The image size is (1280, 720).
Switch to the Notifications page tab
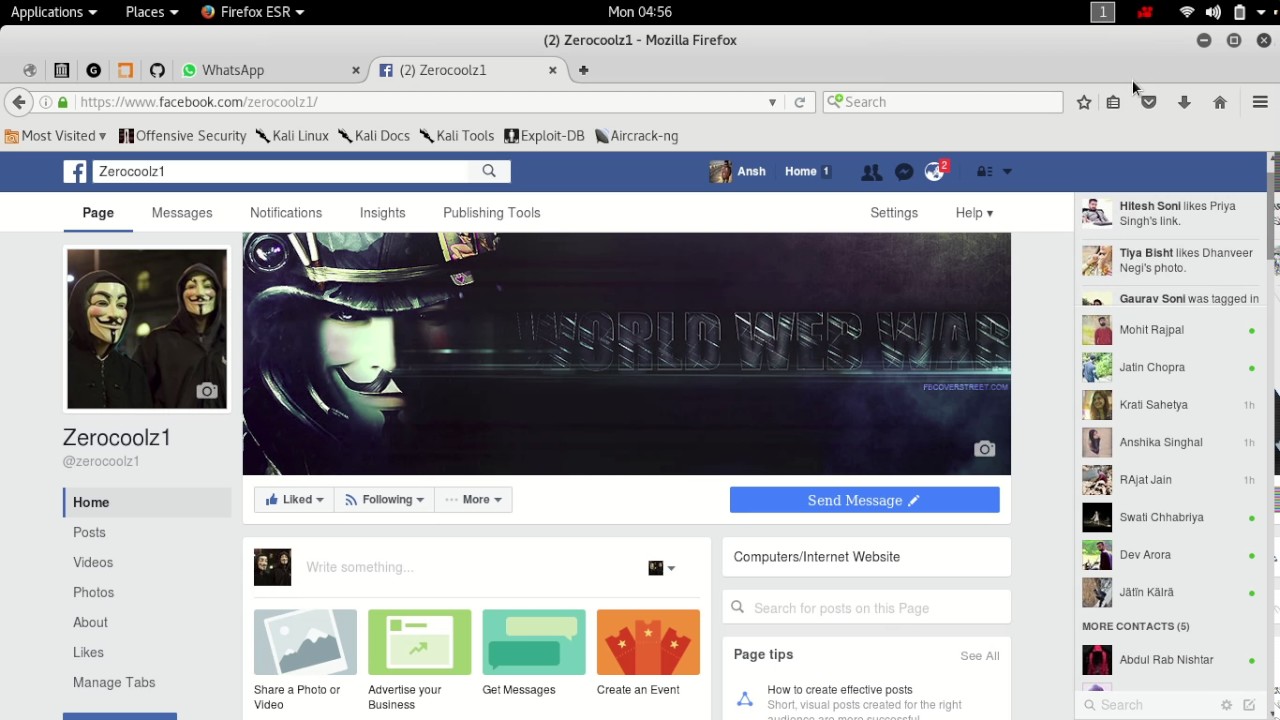(286, 213)
